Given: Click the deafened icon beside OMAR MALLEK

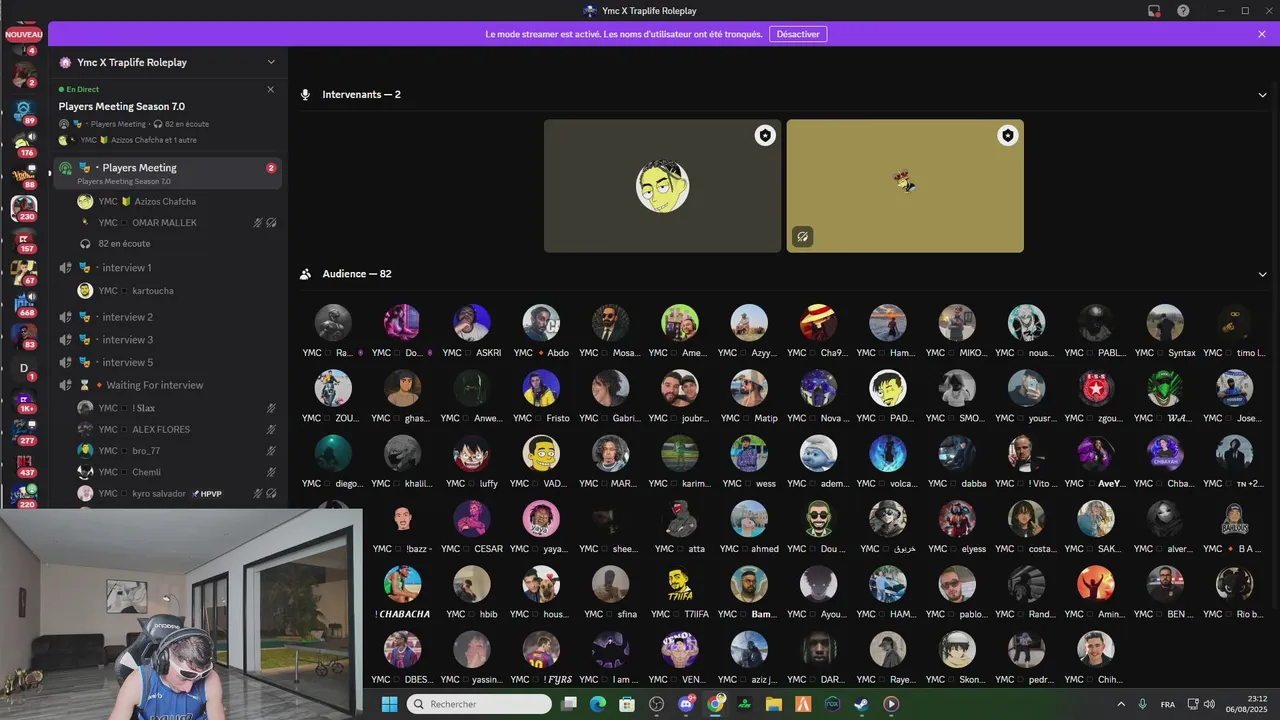Looking at the screenshot, I should 271,223.
